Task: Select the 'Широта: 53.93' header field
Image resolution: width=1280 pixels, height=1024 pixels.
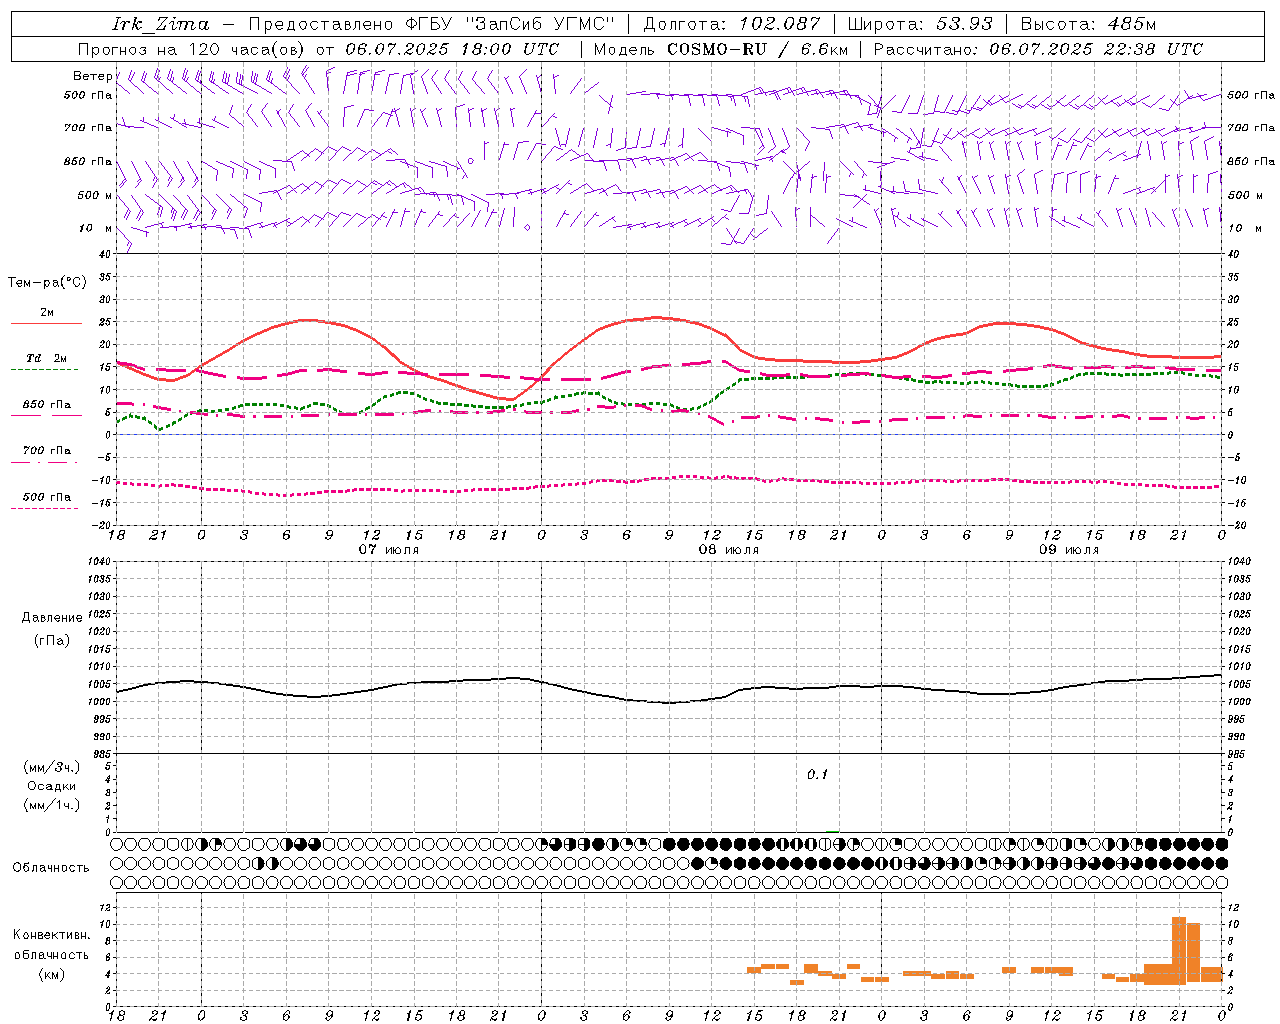Action: 921,24
